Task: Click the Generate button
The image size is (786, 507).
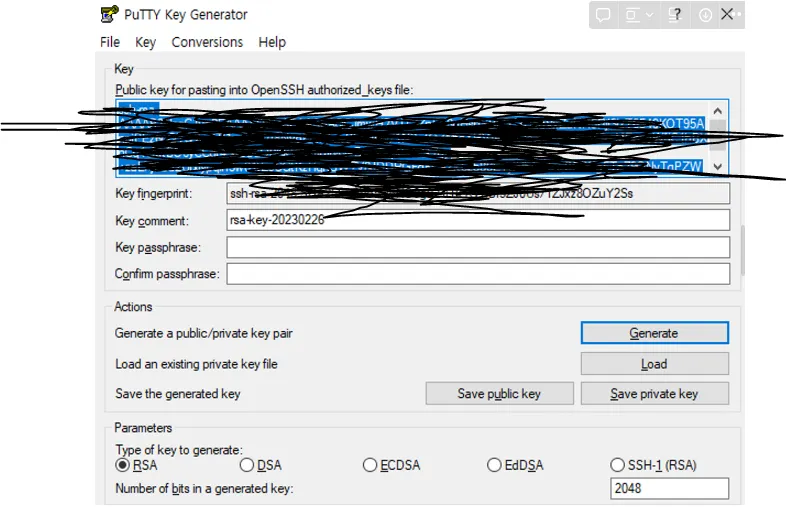Action: pyautogui.click(x=655, y=333)
